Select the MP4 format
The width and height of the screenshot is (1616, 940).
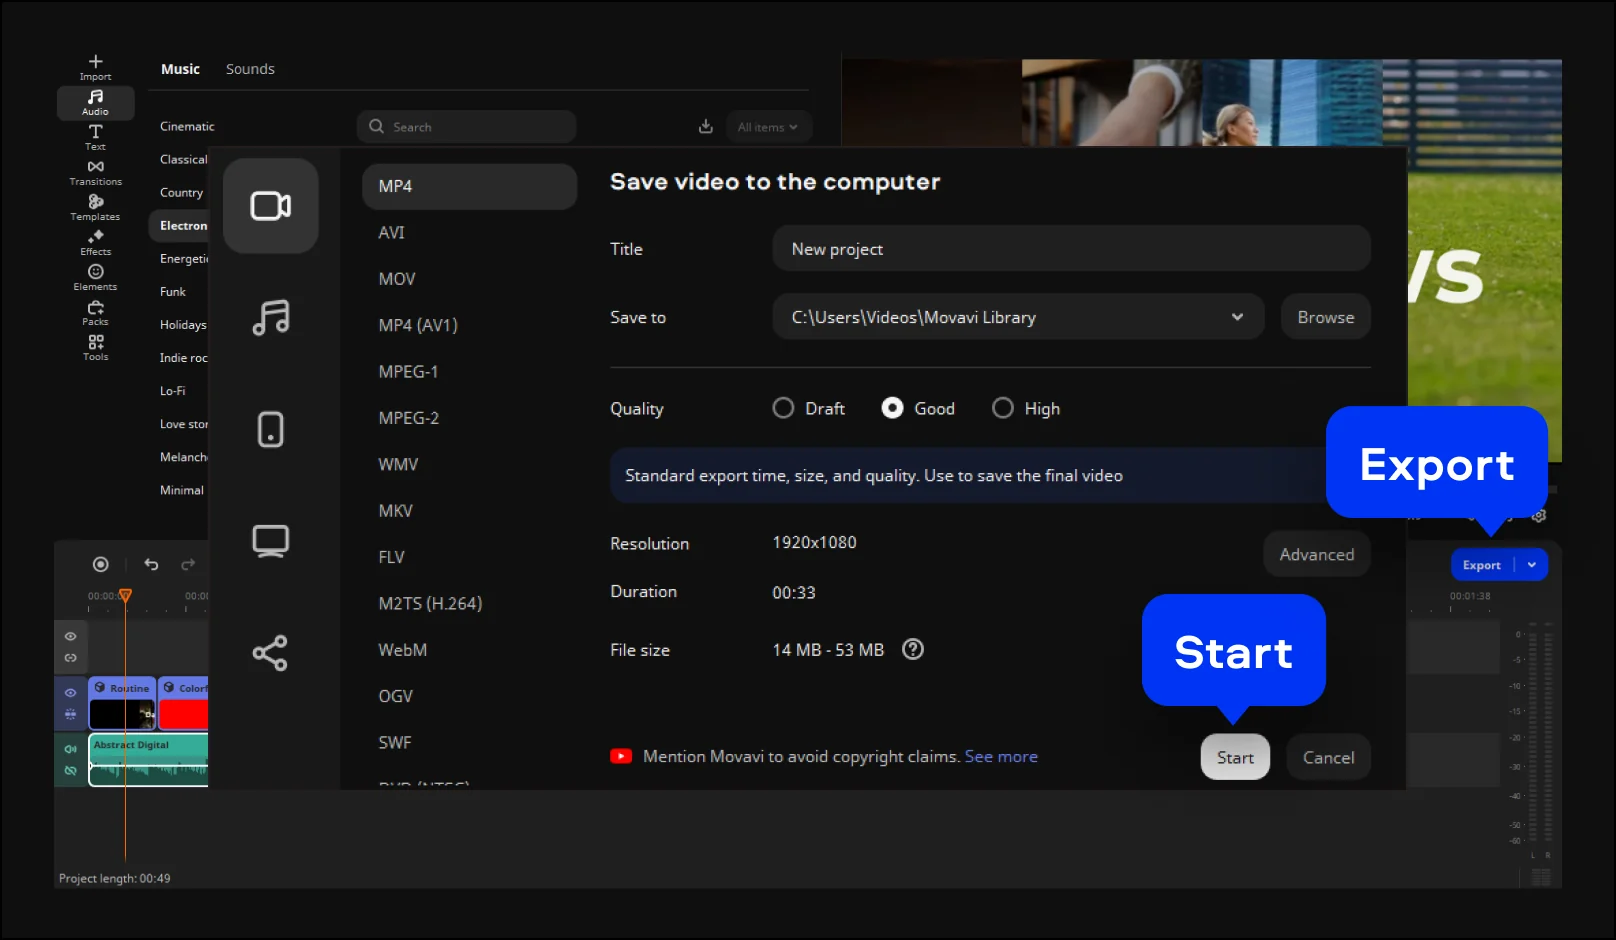coord(469,186)
